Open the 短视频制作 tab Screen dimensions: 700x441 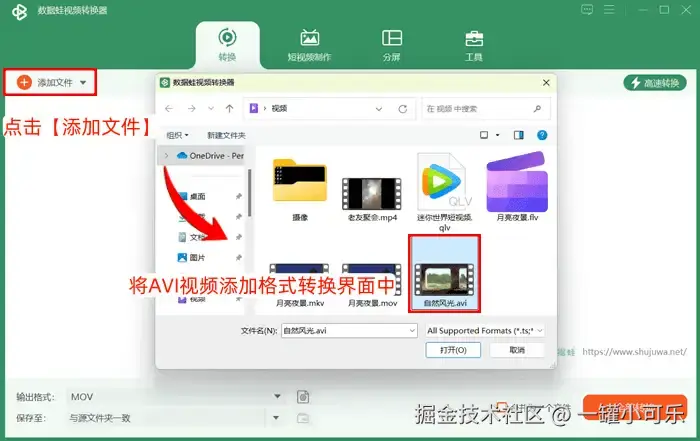coord(309,45)
